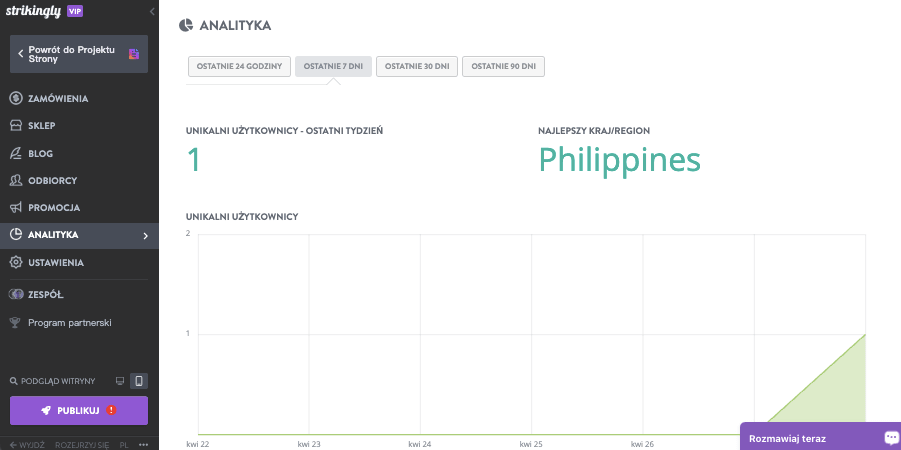Click the pie chart icon beside Analityka heading
Image resolution: width=901 pixels, height=450 pixels.
tap(186, 25)
